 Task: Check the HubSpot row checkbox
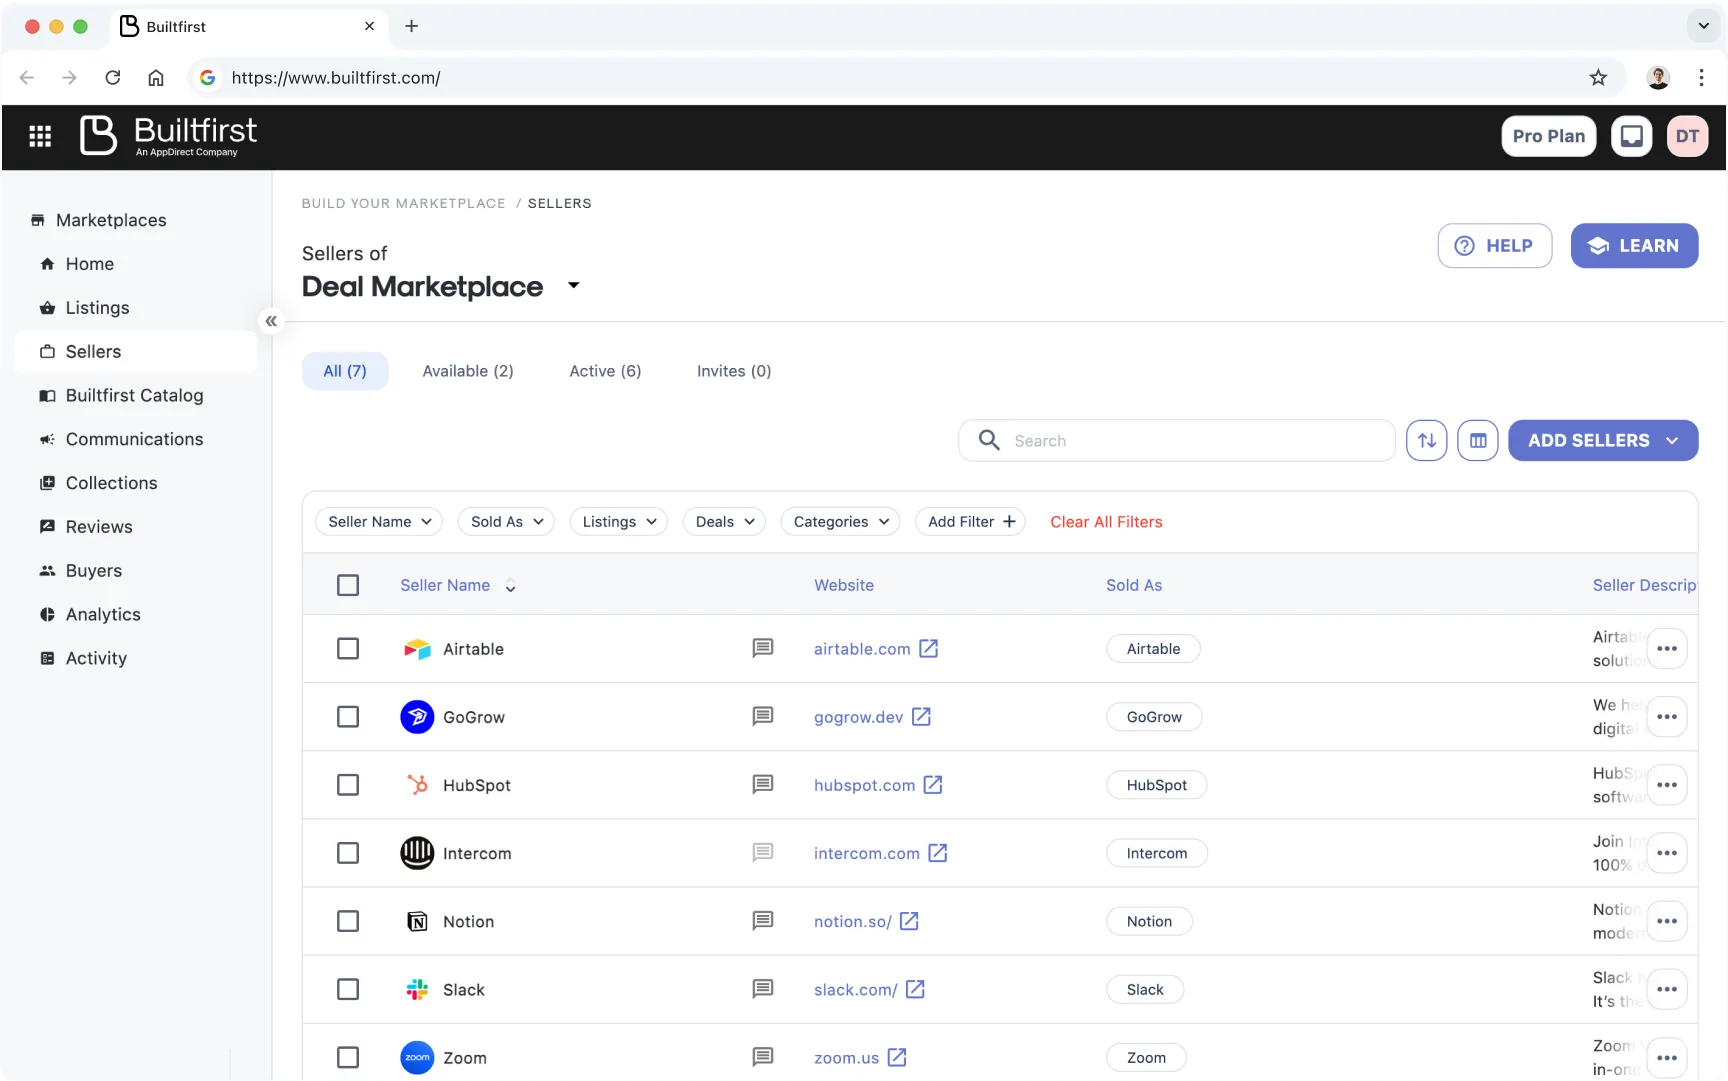[348, 785]
